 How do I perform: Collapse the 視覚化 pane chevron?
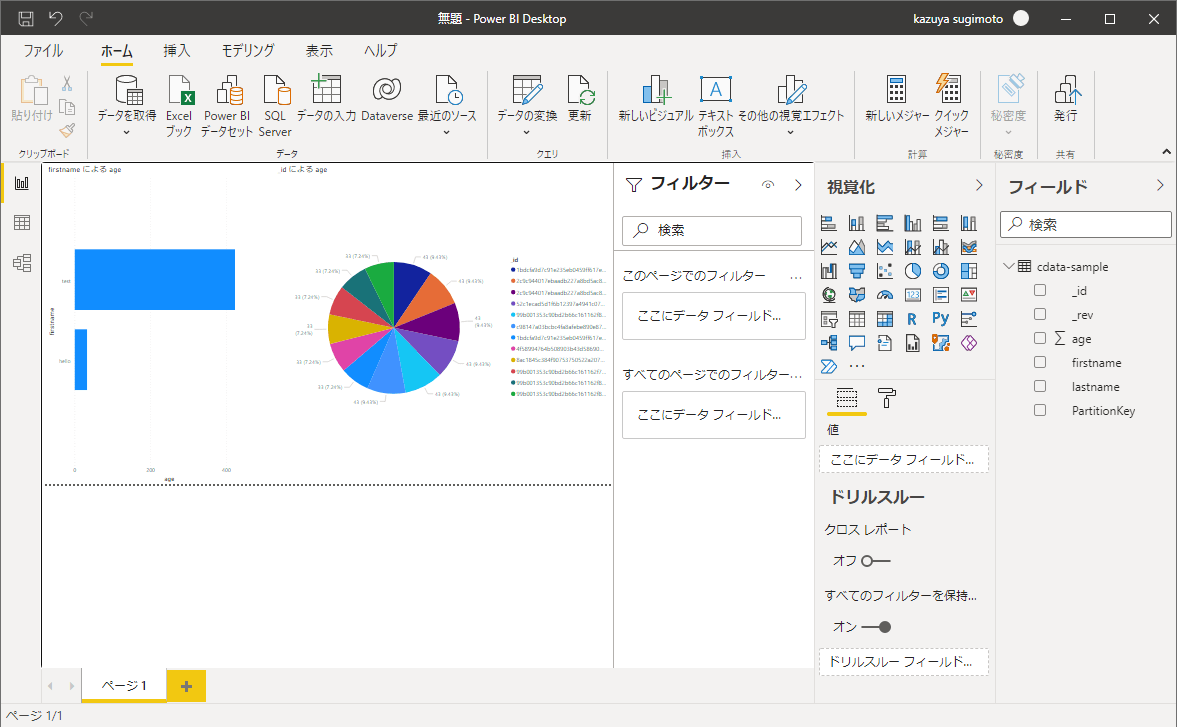pos(979,186)
